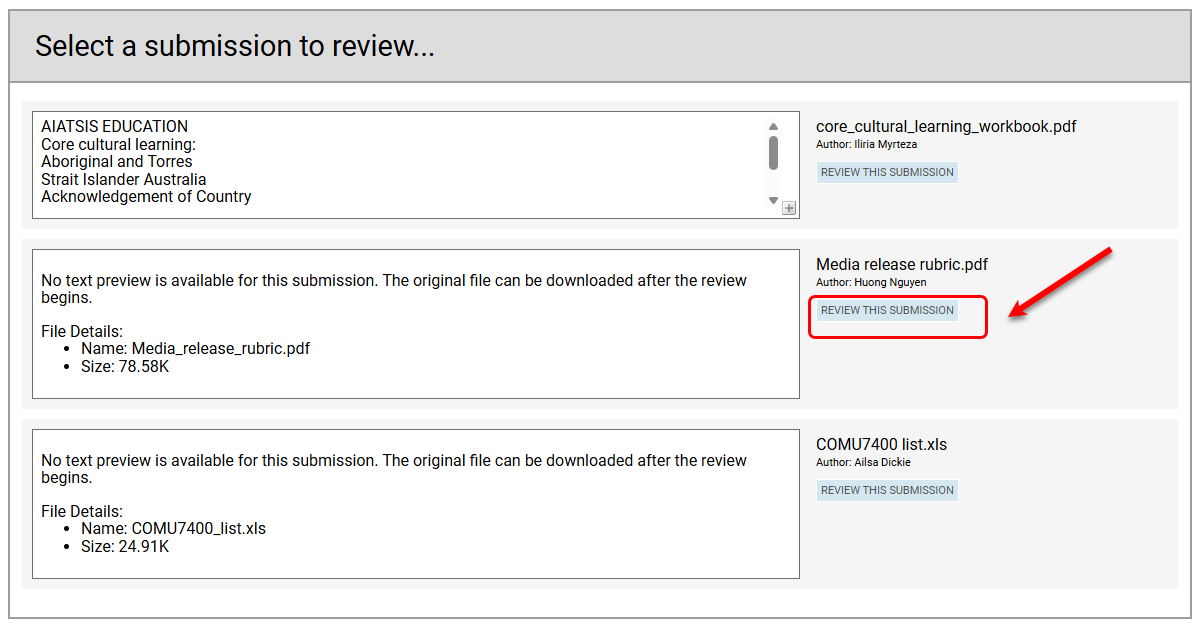Click the AIATSIS EDUCATION preview text line

coord(114,126)
